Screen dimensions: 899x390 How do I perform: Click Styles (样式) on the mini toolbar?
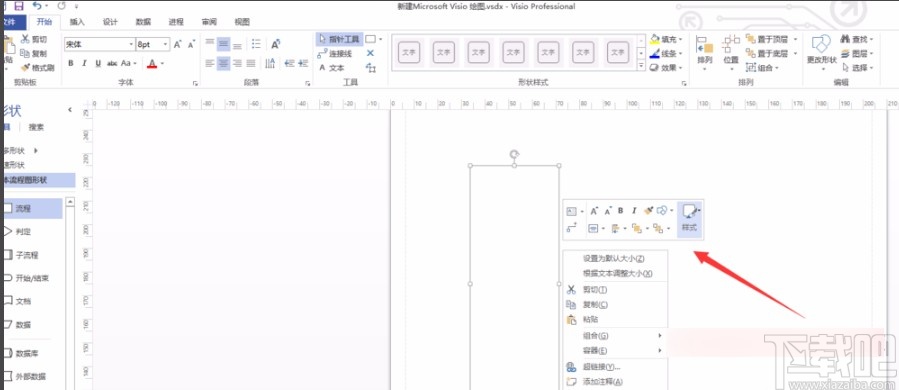click(690, 219)
